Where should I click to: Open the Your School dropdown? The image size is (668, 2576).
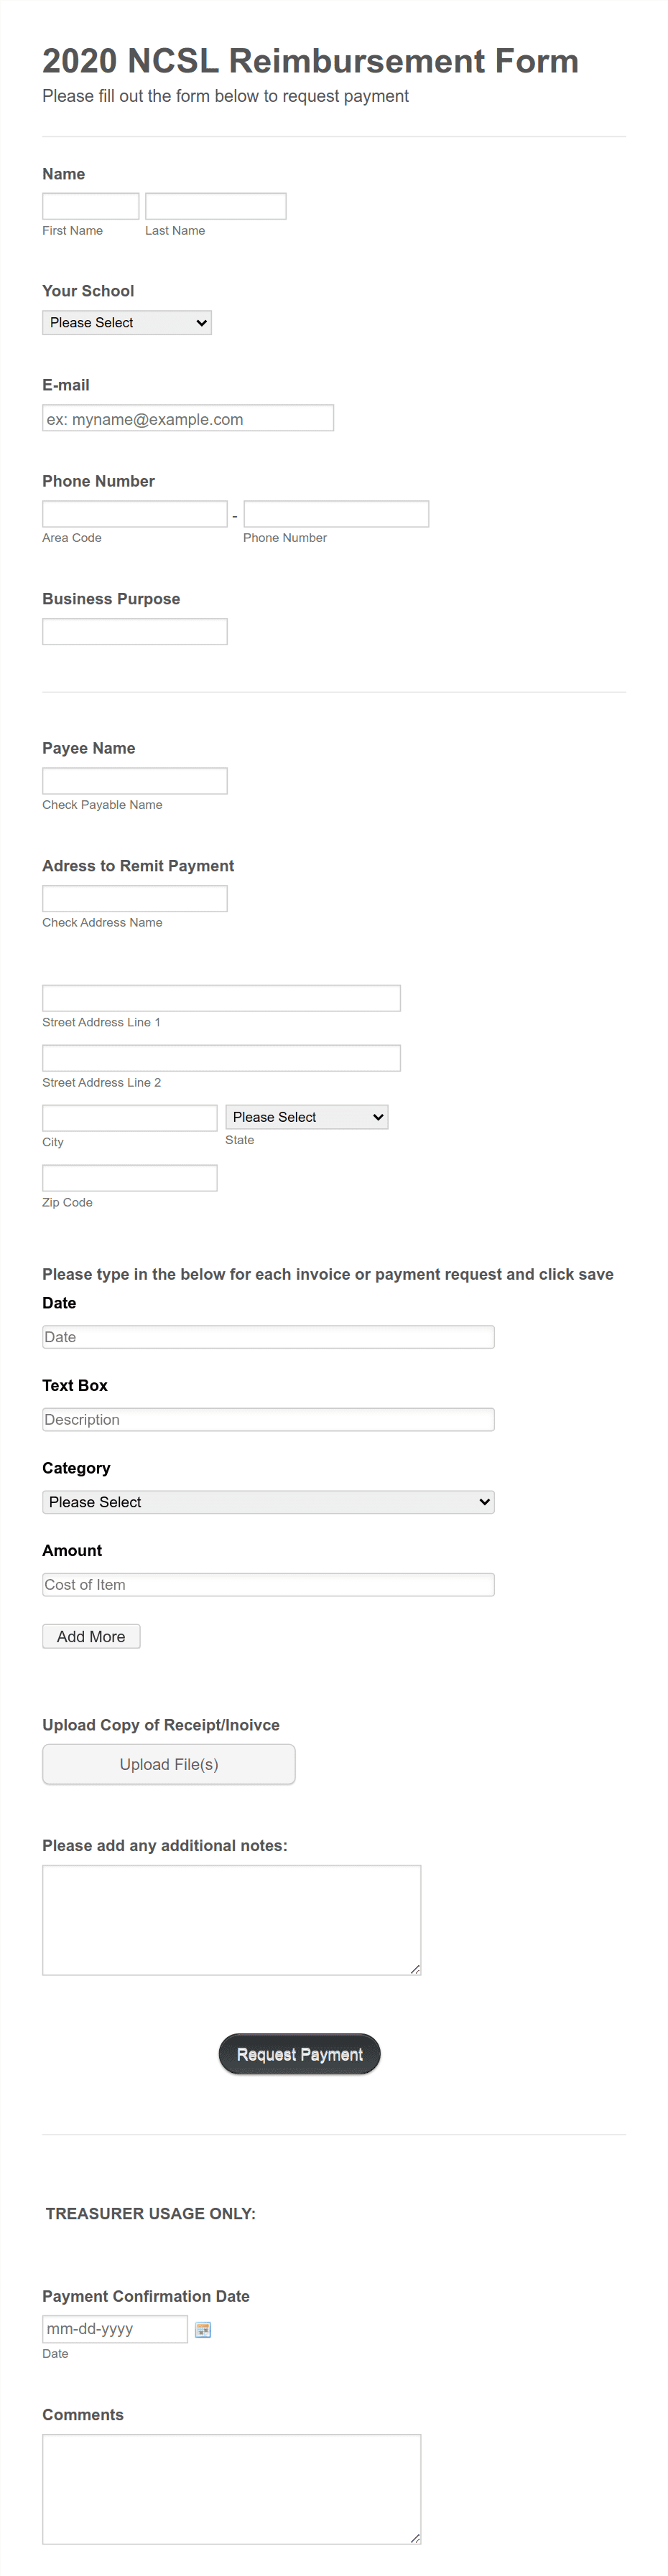126,322
